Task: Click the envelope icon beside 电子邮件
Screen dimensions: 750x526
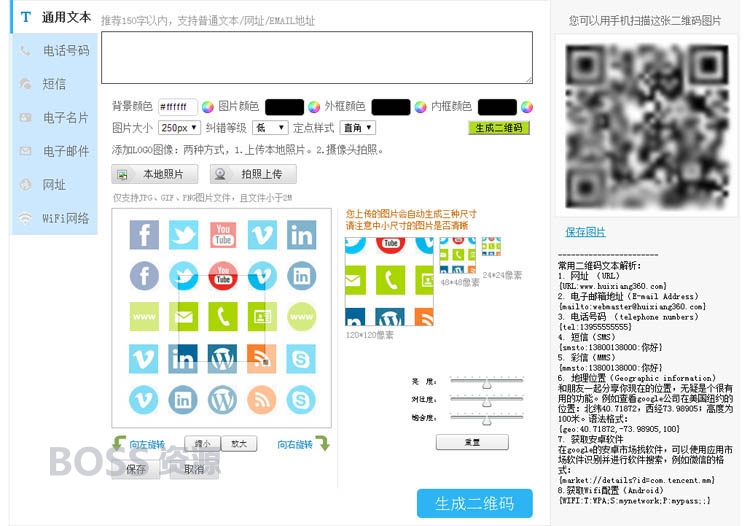Action: (25, 151)
